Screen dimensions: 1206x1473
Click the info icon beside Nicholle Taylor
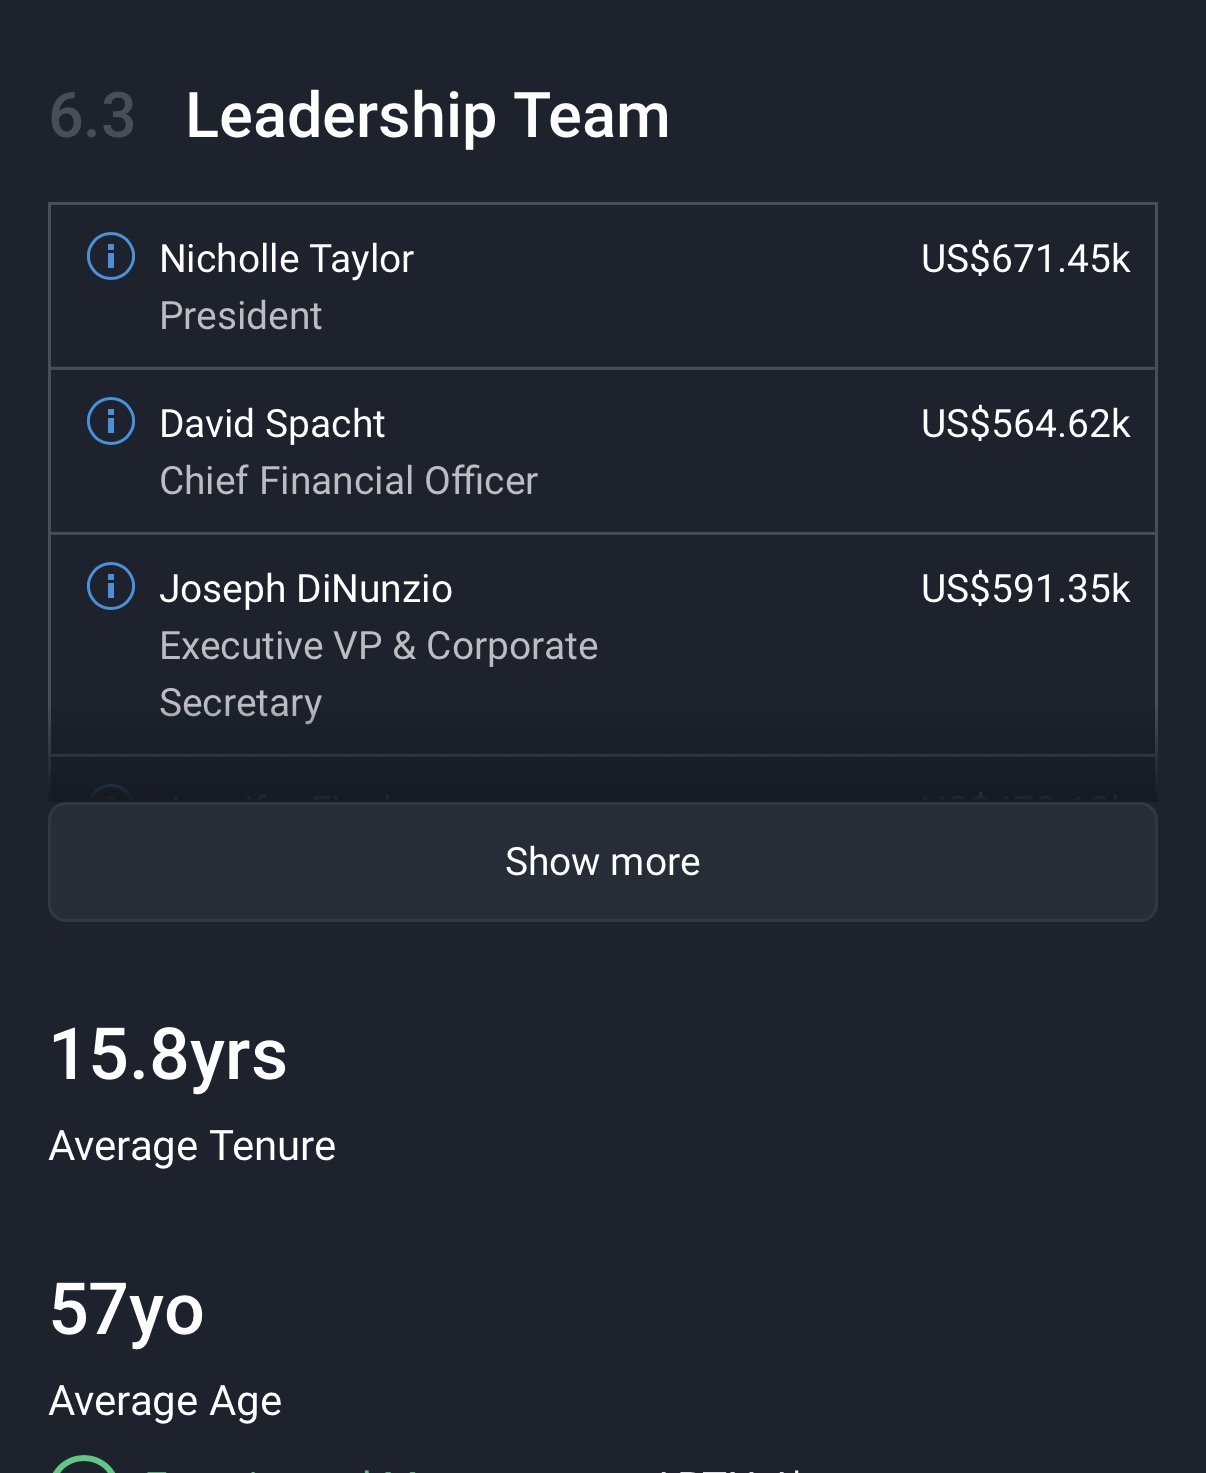[111, 256]
